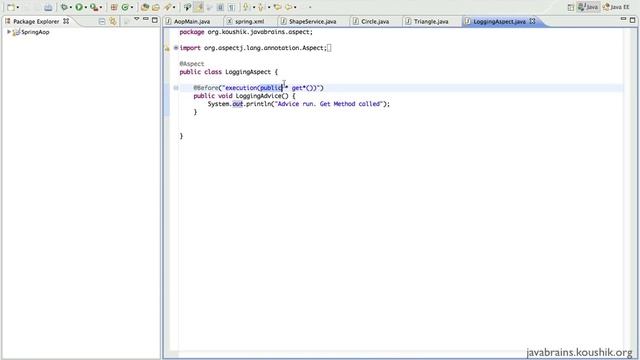
Task: Click the Search flashlight icon
Action: point(167,7)
